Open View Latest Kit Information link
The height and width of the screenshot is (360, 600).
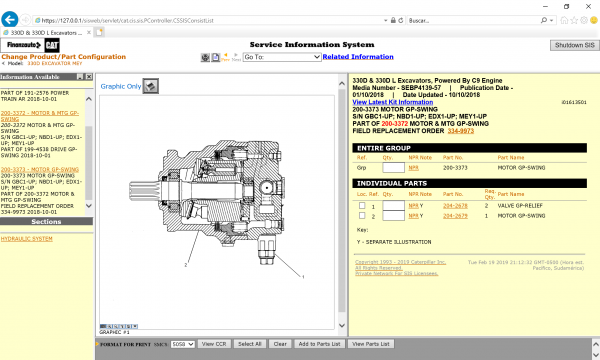point(393,102)
